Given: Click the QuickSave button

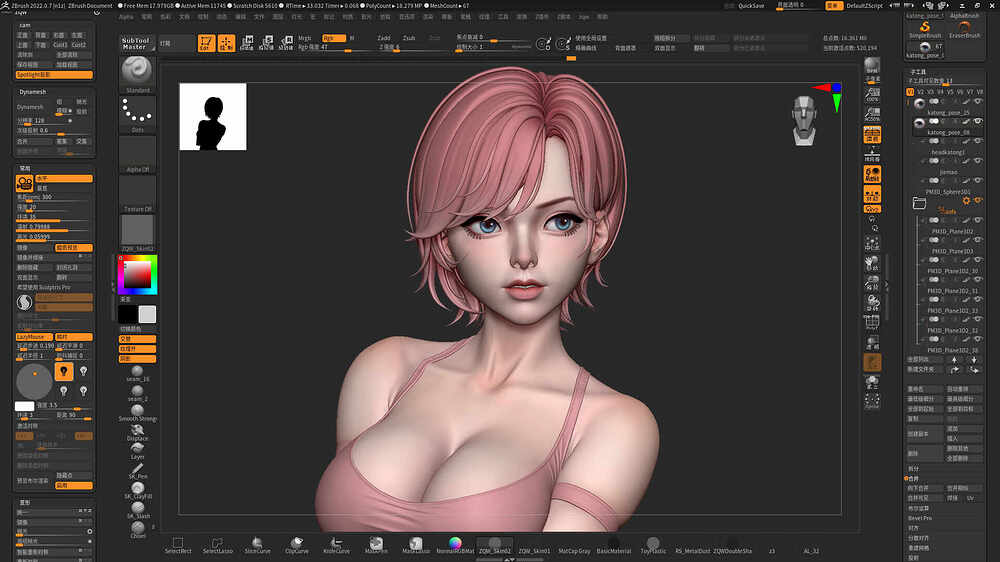Looking at the screenshot, I should click(751, 6).
